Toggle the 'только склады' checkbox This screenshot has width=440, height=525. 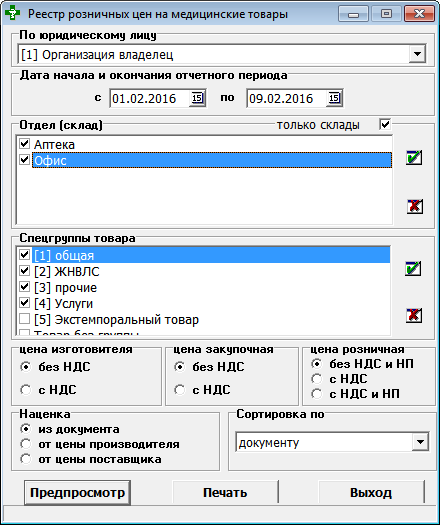(x=385, y=124)
